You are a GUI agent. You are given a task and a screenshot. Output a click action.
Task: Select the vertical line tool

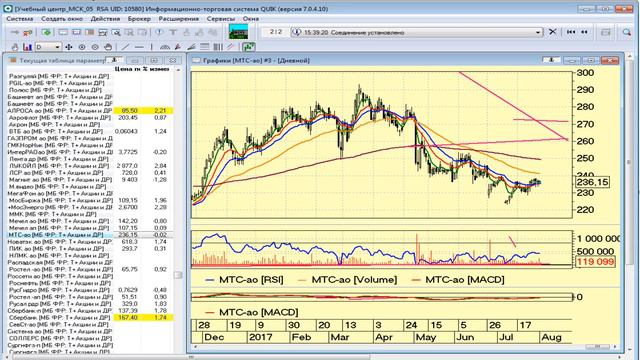tap(151, 47)
